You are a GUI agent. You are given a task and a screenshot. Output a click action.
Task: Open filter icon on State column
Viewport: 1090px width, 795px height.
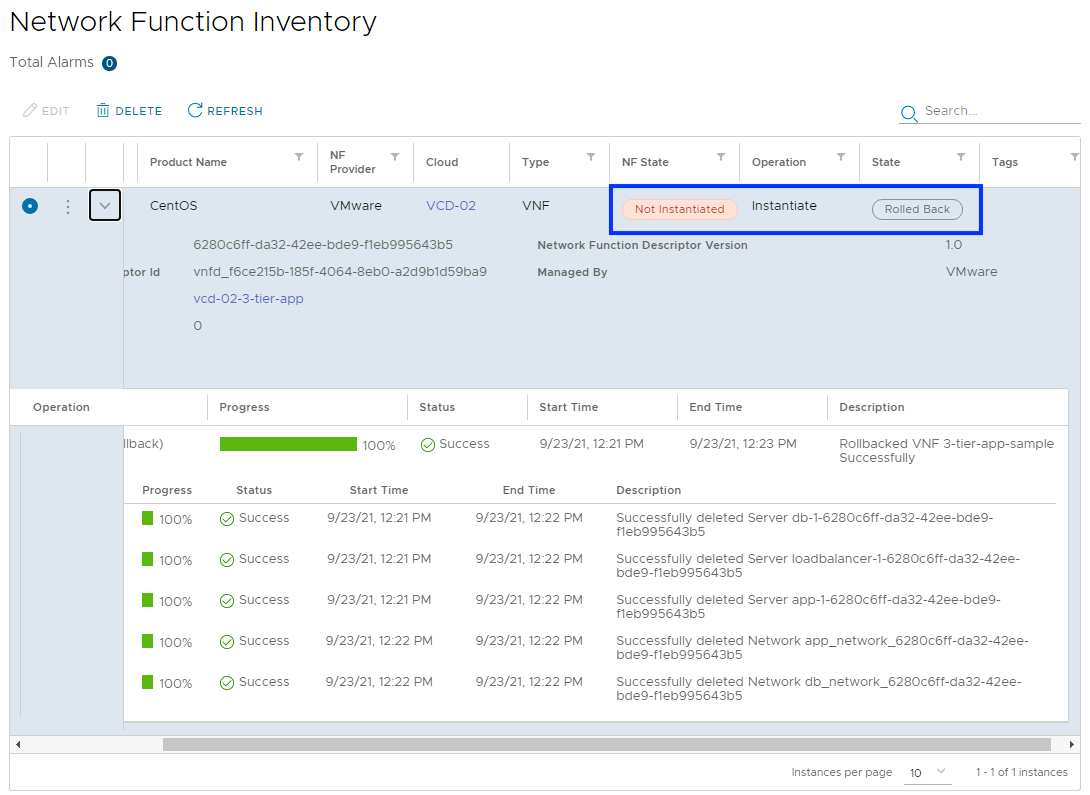coord(961,157)
